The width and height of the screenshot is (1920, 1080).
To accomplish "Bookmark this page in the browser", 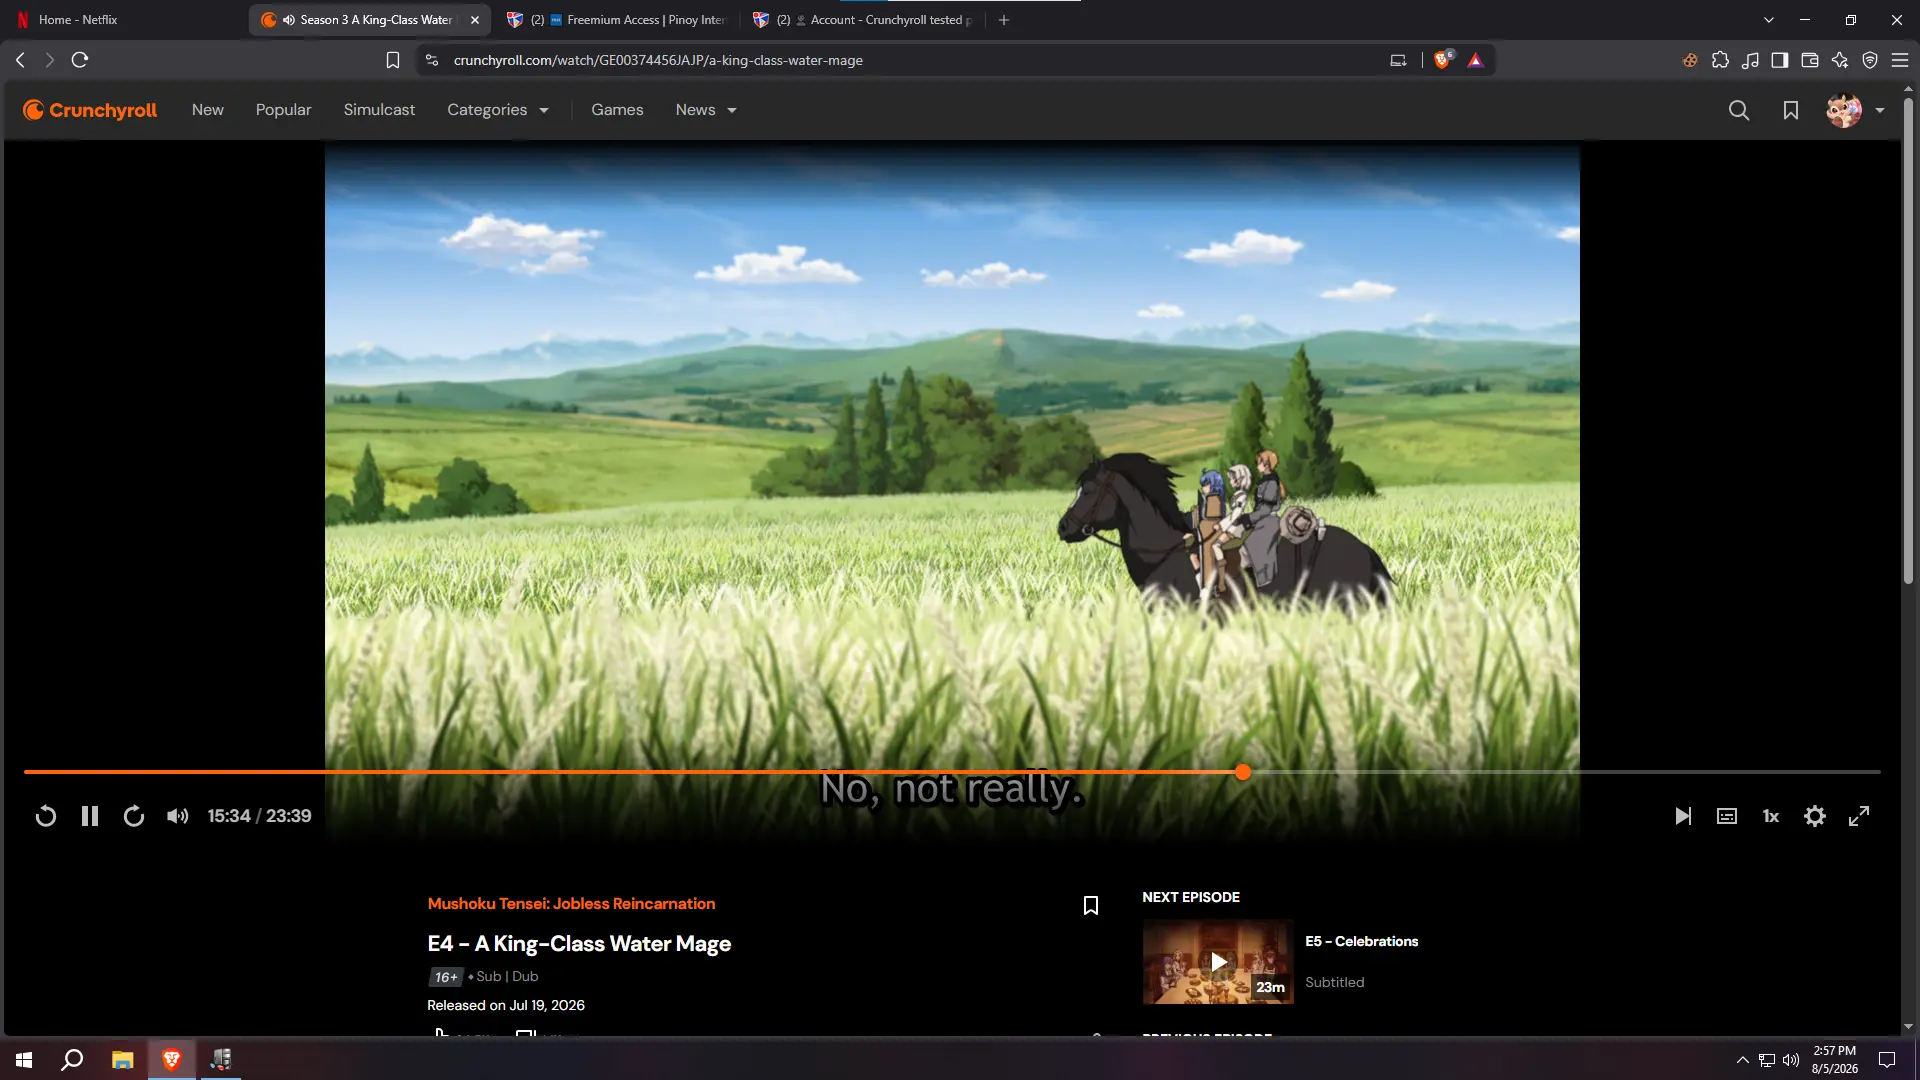I will pos(393,61).
